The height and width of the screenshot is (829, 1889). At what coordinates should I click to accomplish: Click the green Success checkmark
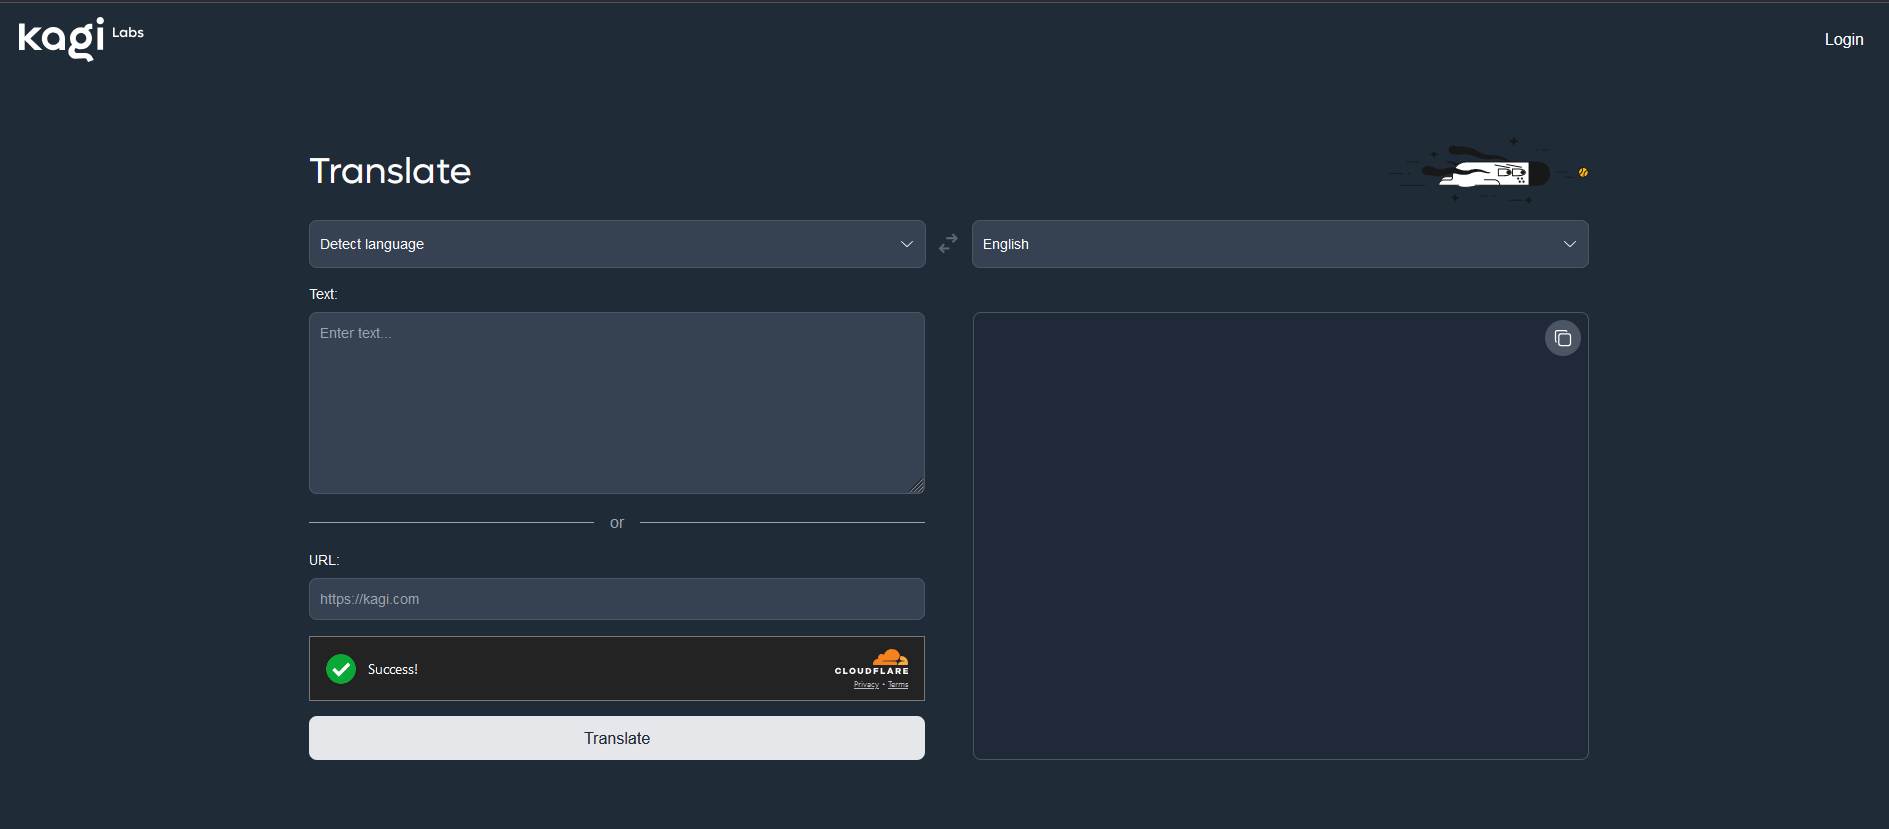341,669
